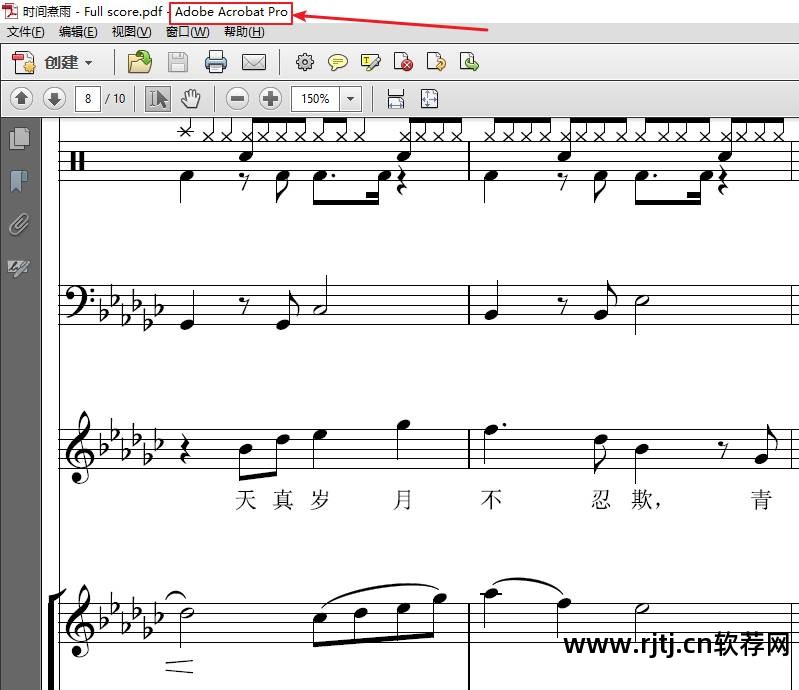
Task: Select the highlight text tool
Action: (370, 62)
